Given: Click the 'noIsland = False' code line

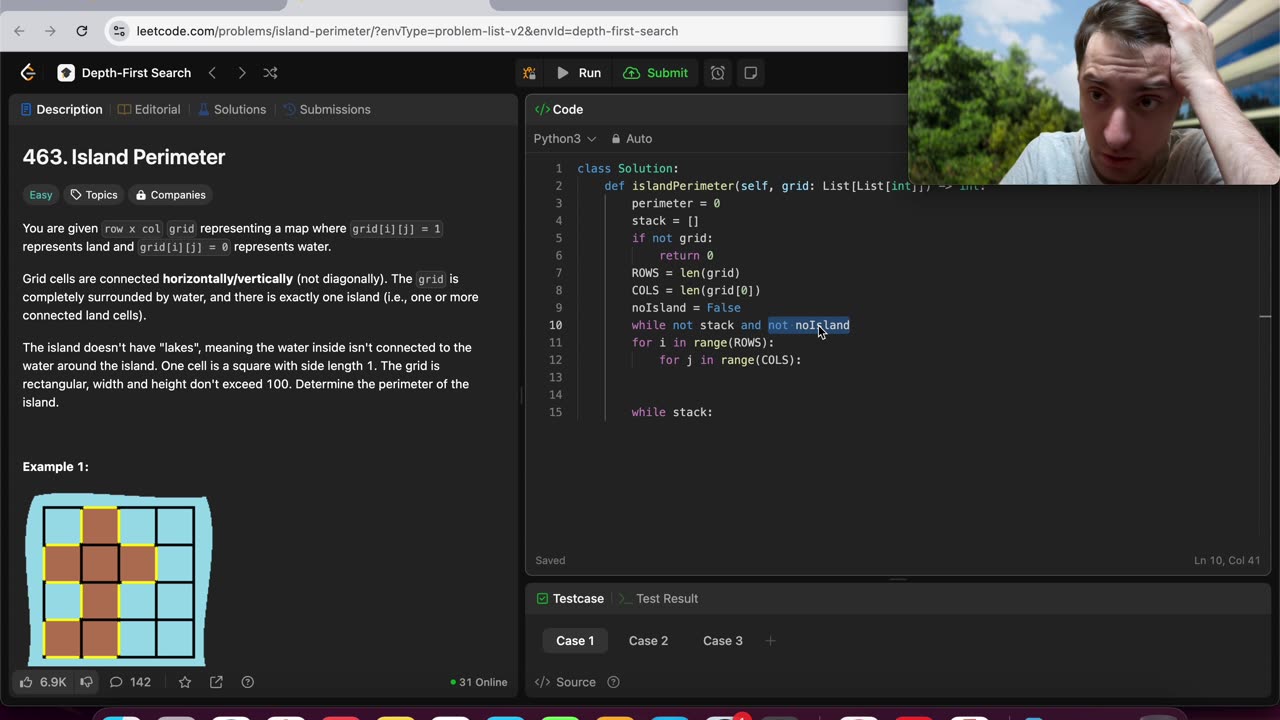Looking at the screenshot, I should [686, 308].
